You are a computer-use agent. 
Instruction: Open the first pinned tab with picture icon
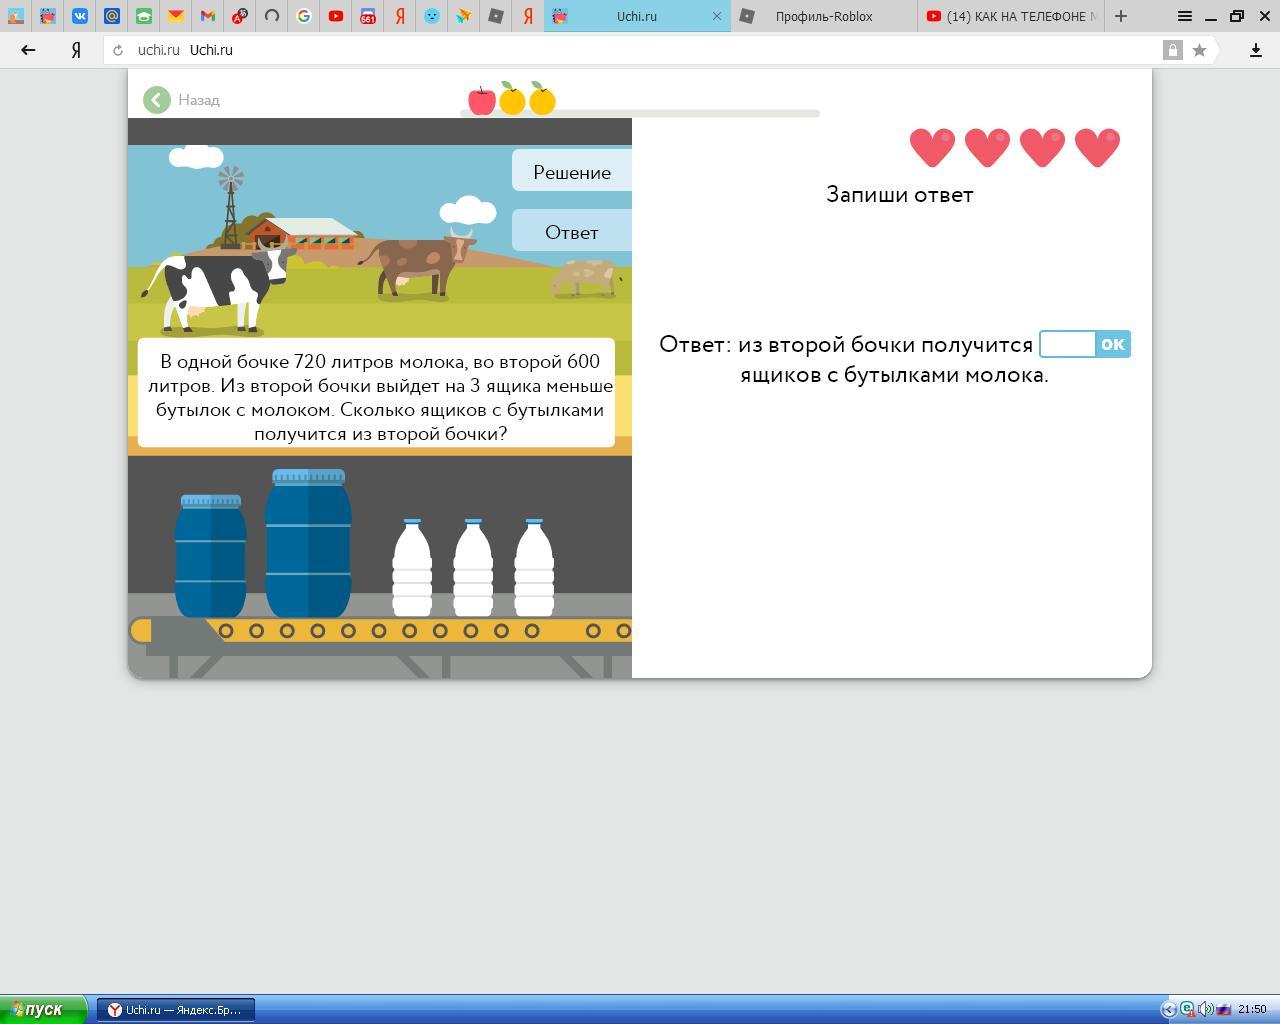16,16
